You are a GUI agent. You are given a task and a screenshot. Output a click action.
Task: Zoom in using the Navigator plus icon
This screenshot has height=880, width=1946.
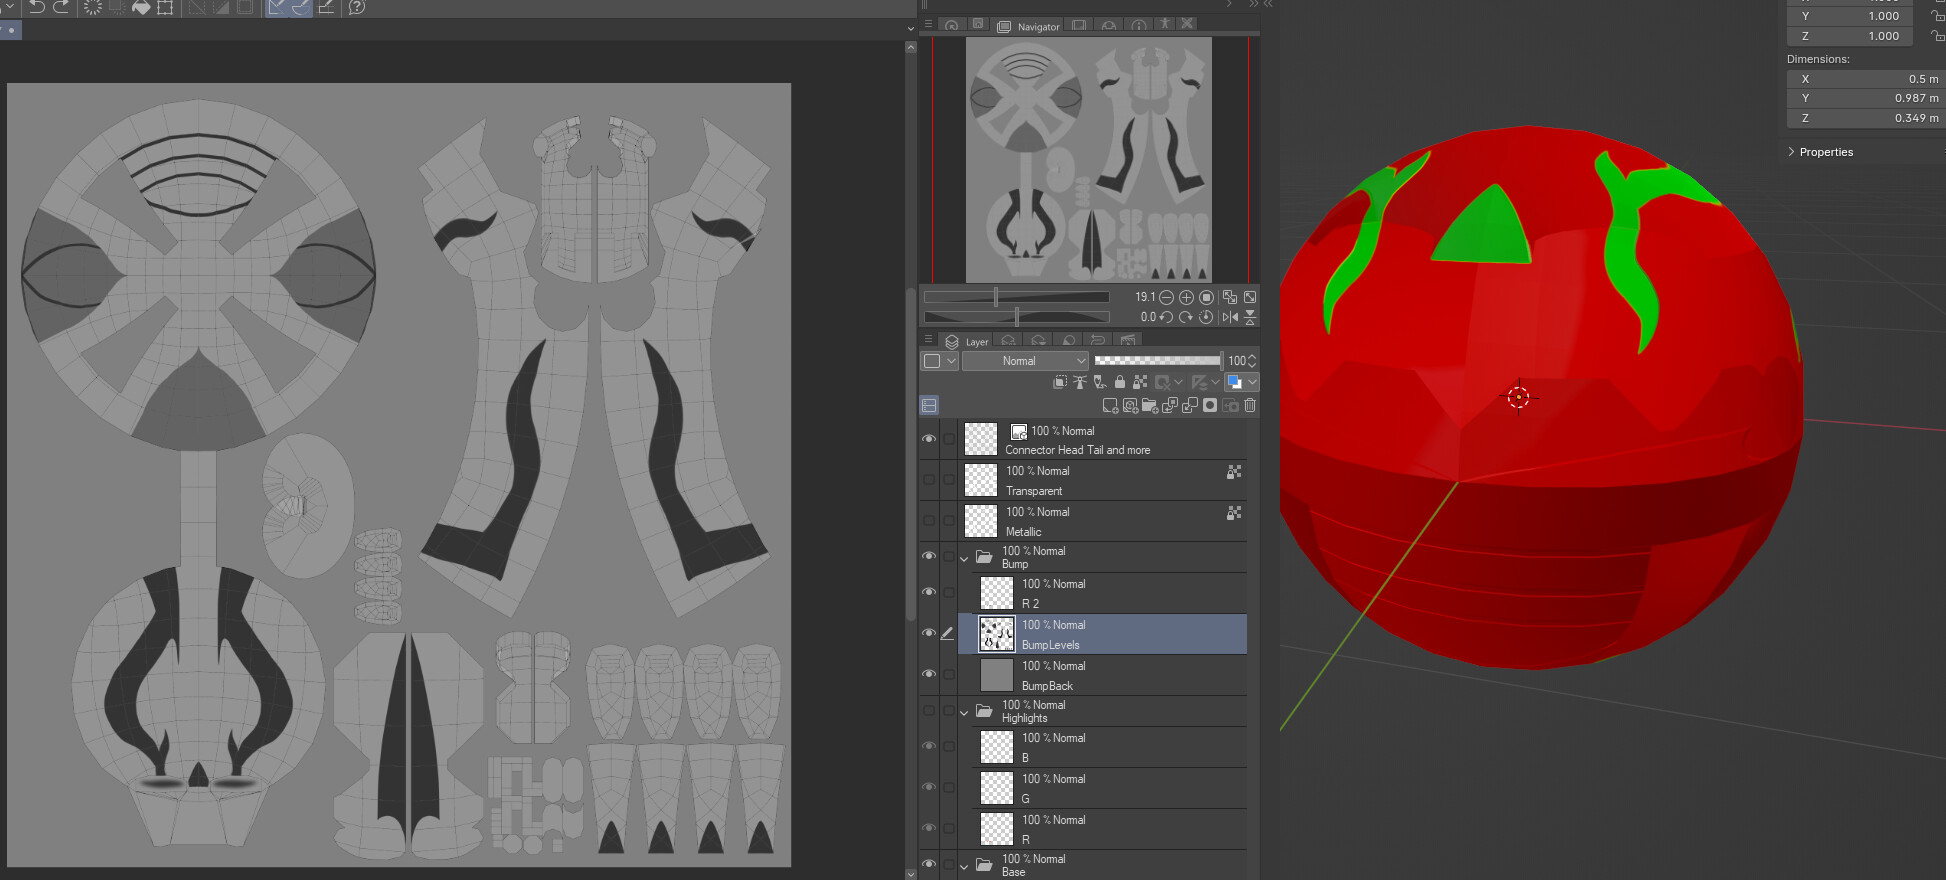pos(1186,297)
